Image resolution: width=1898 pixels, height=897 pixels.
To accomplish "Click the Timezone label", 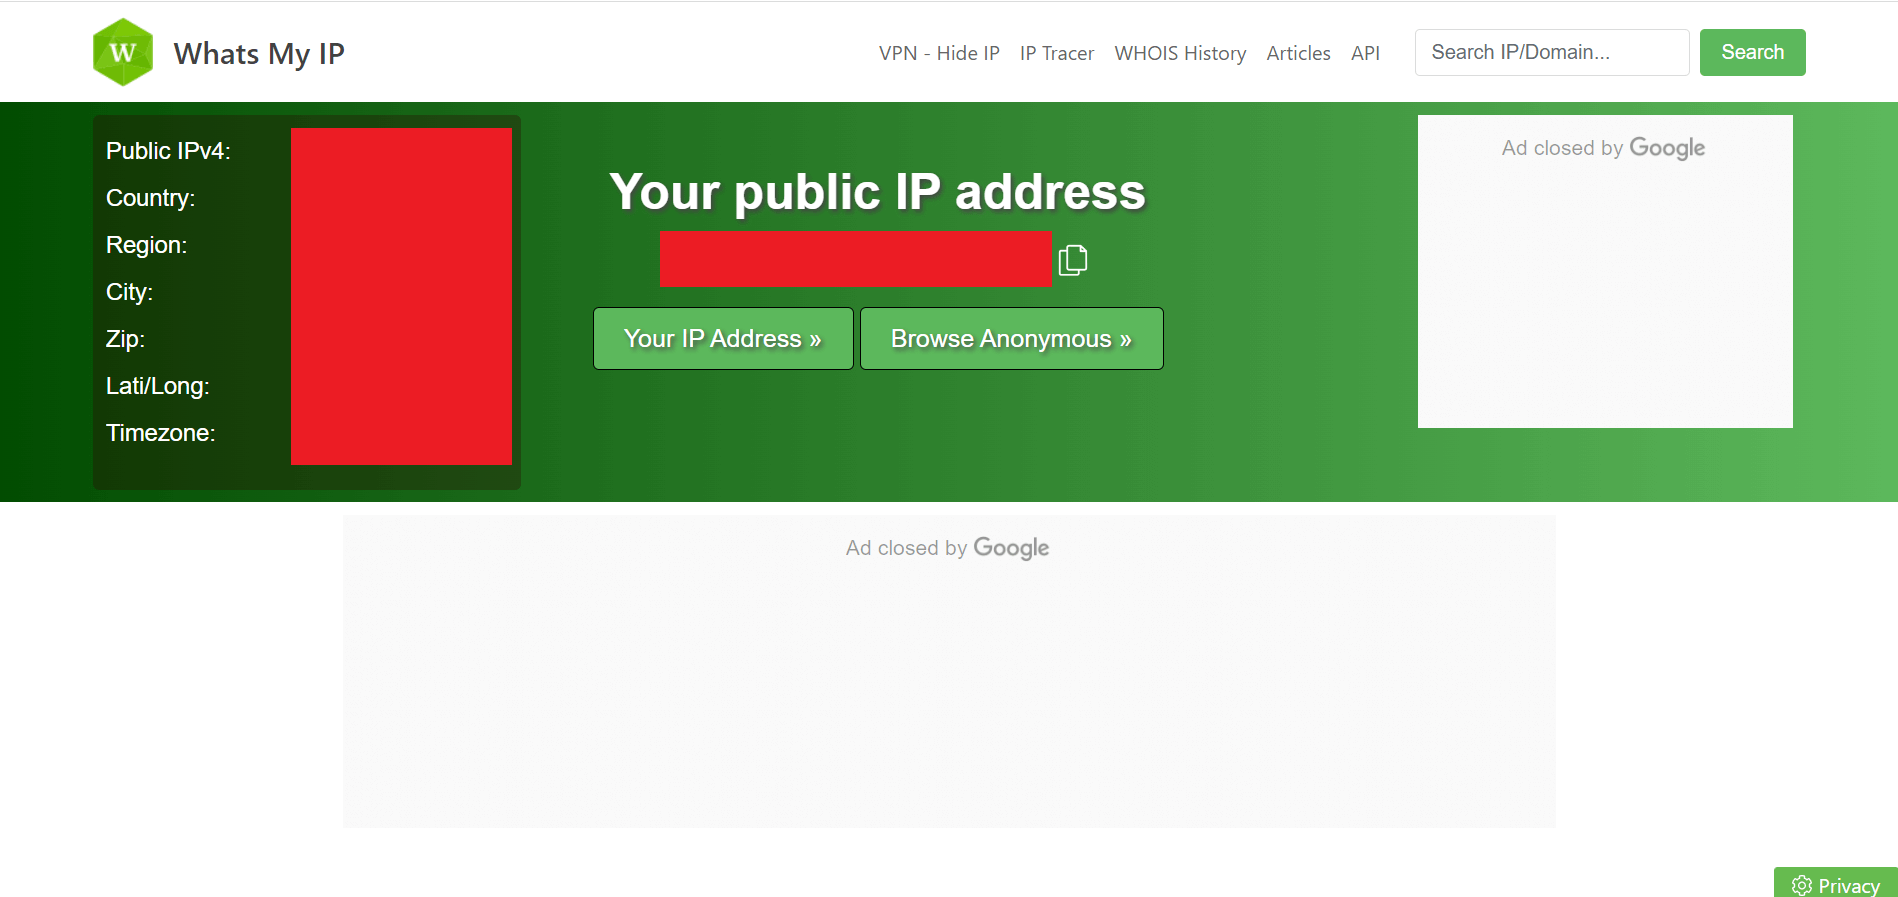I will click(161, 433).
